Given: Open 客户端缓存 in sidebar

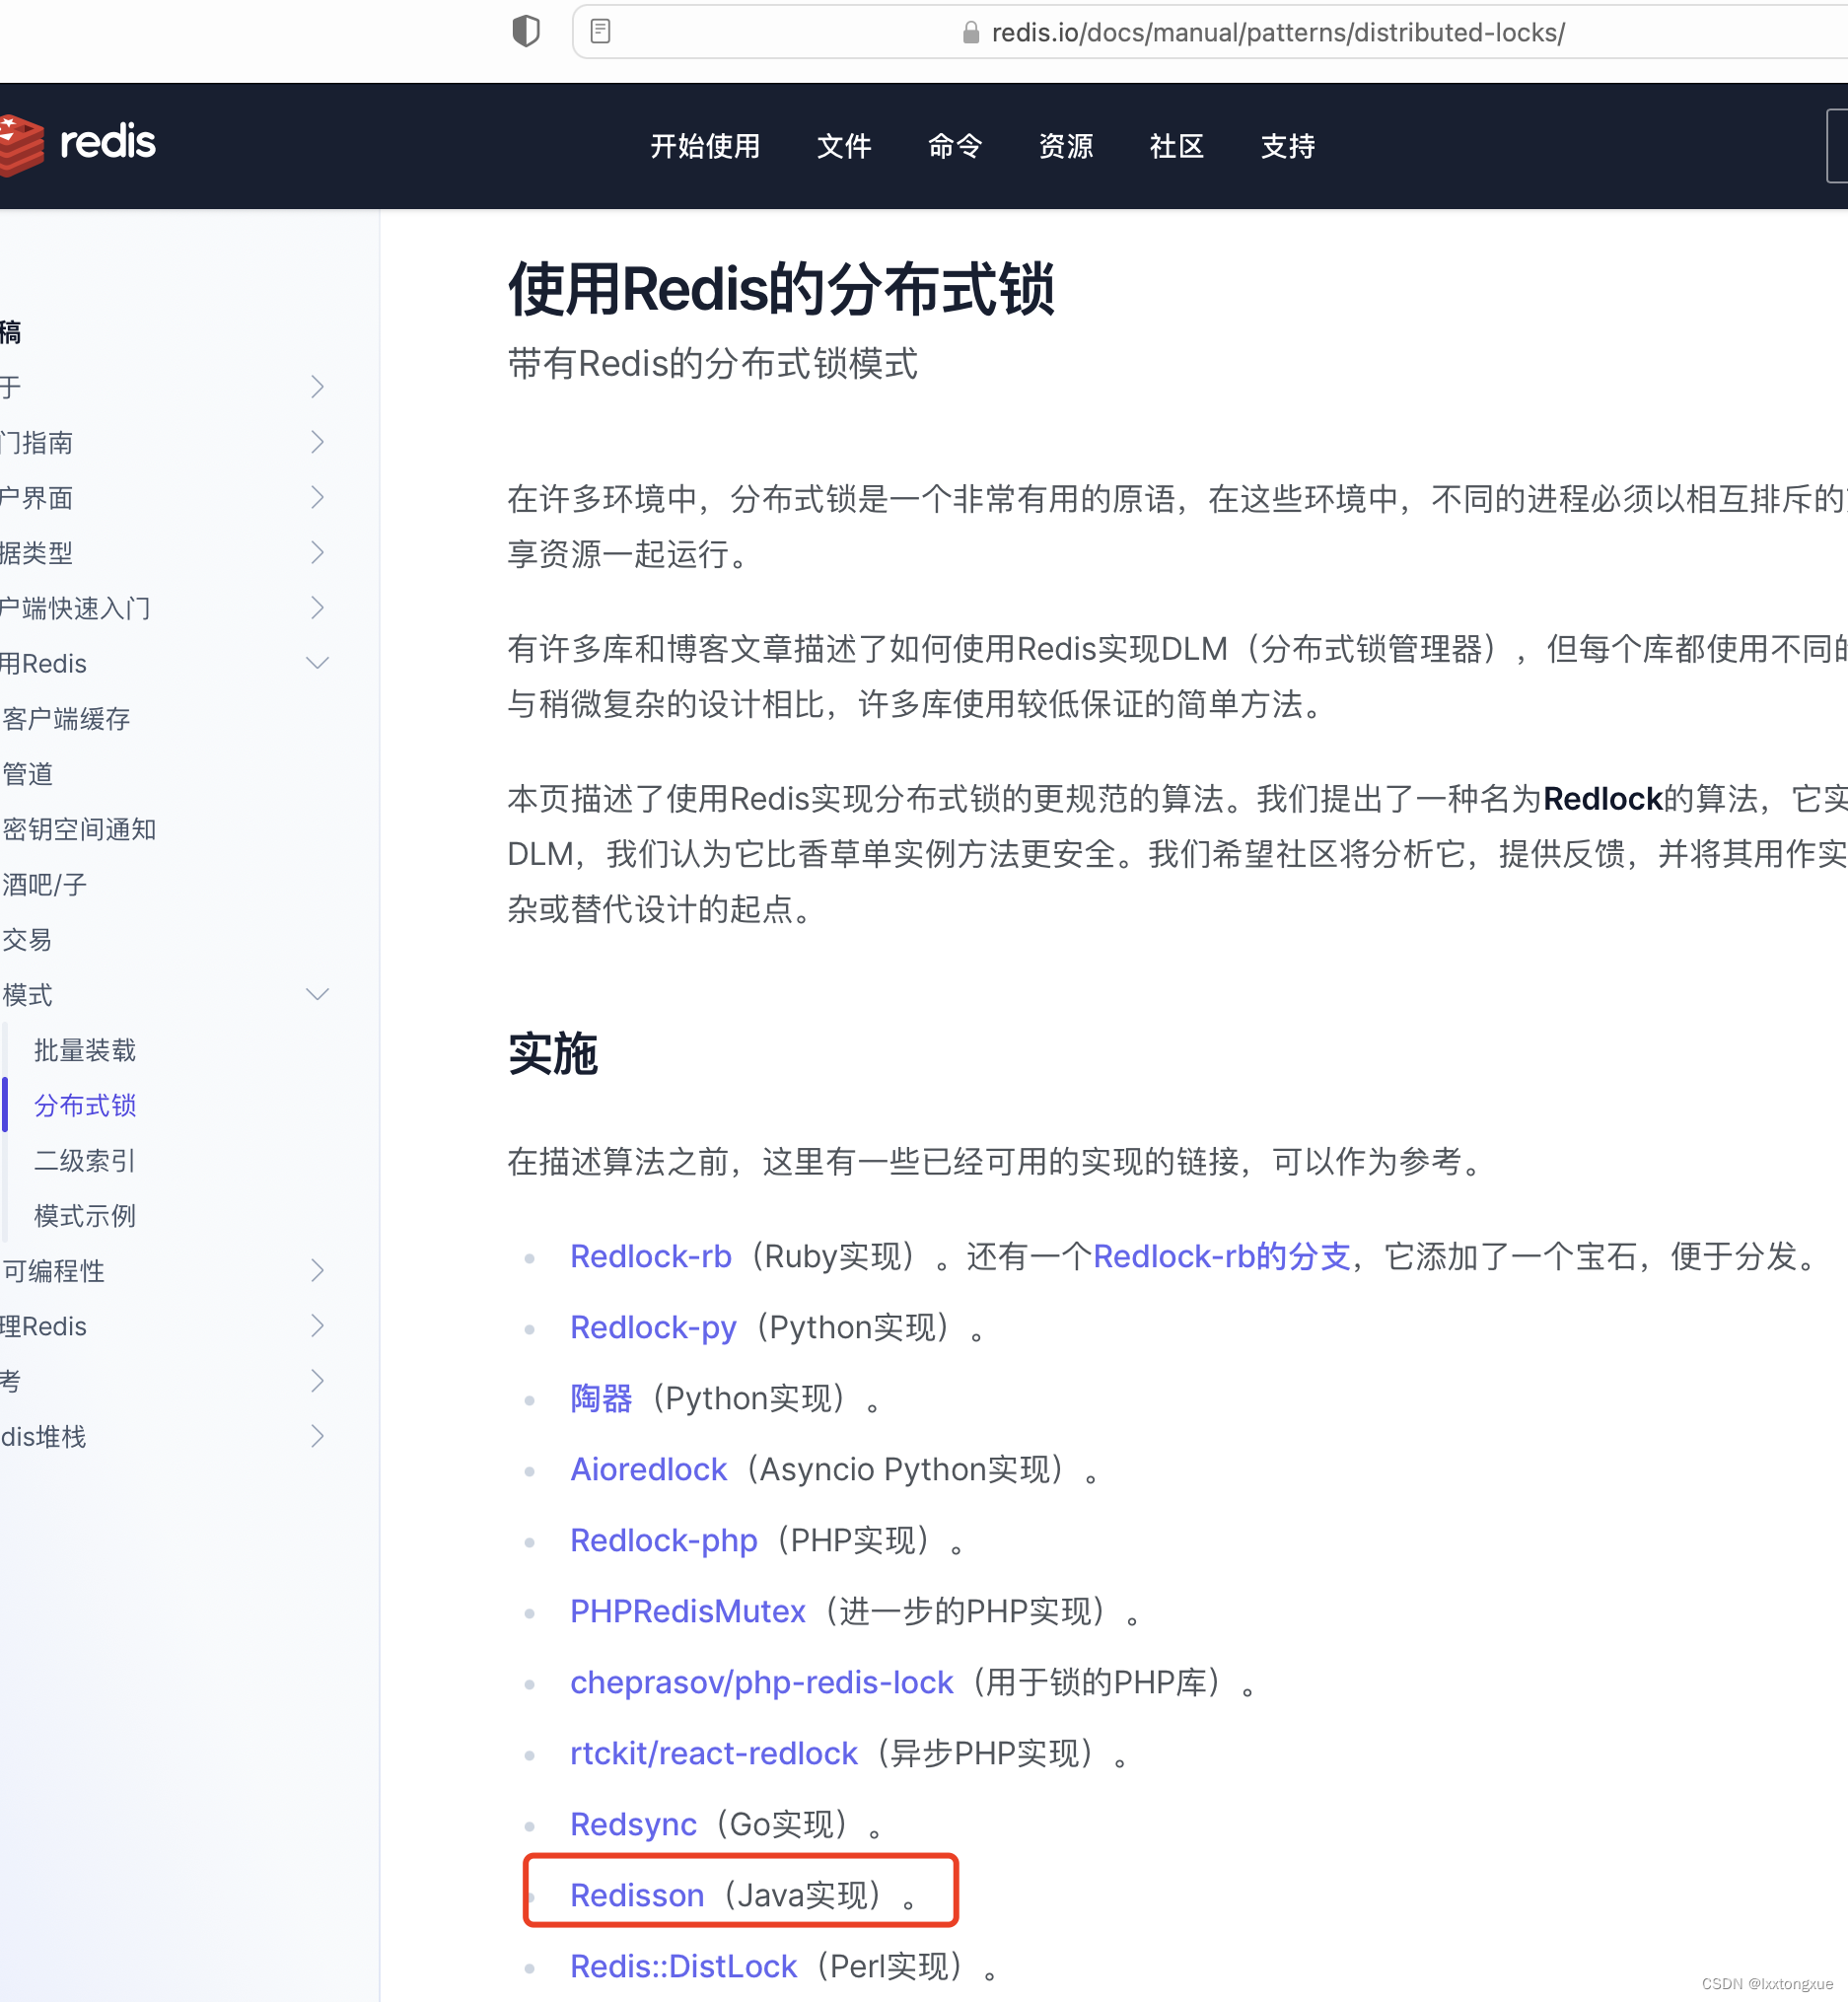Looking at the screenshot, I should [x=66, y=719].
